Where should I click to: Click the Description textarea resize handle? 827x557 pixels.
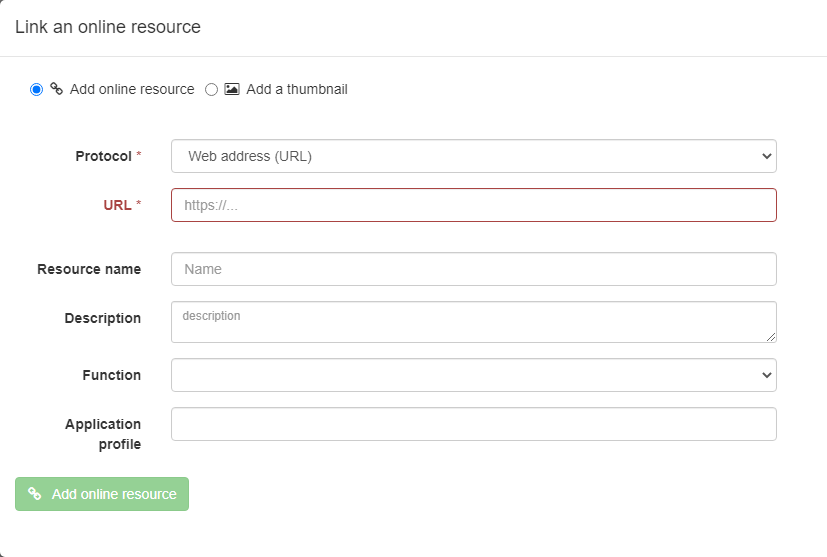pos(771,337)
